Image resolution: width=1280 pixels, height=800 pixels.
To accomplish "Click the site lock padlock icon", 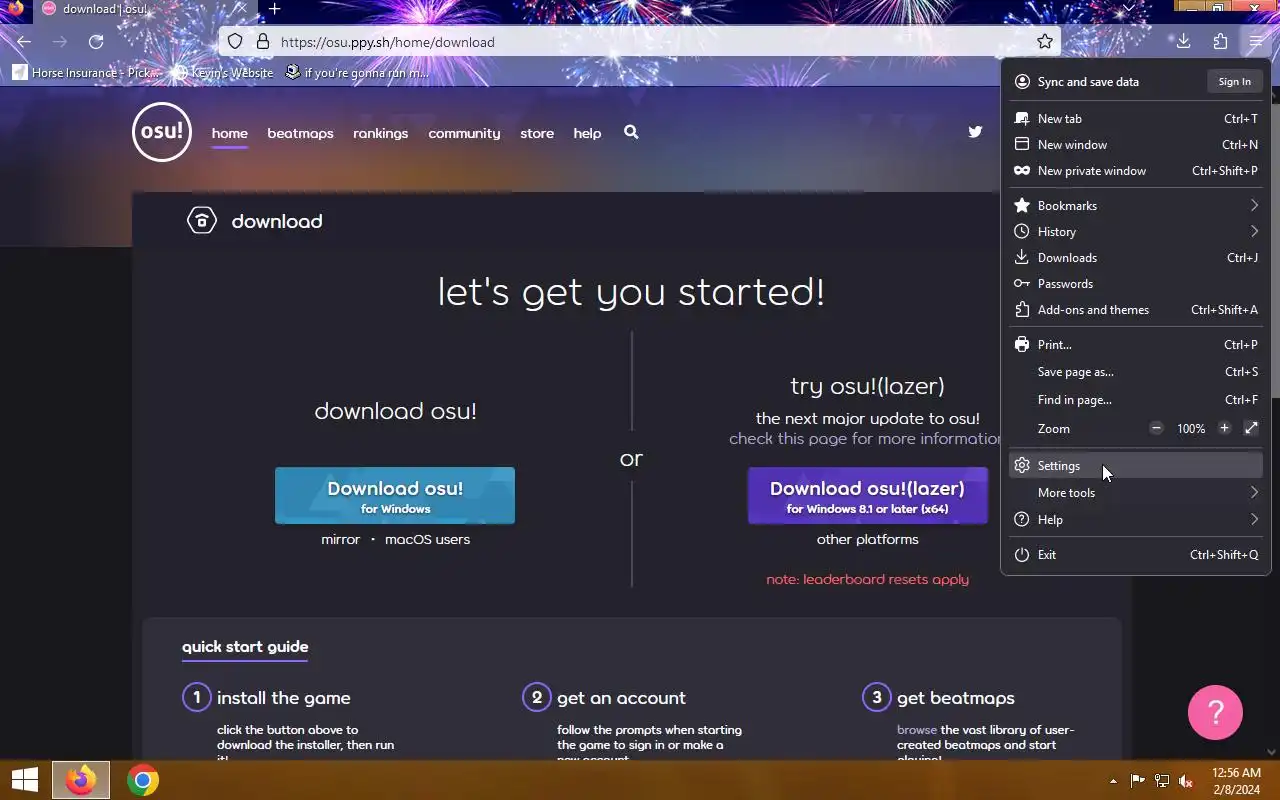I will tap(263, 42).
